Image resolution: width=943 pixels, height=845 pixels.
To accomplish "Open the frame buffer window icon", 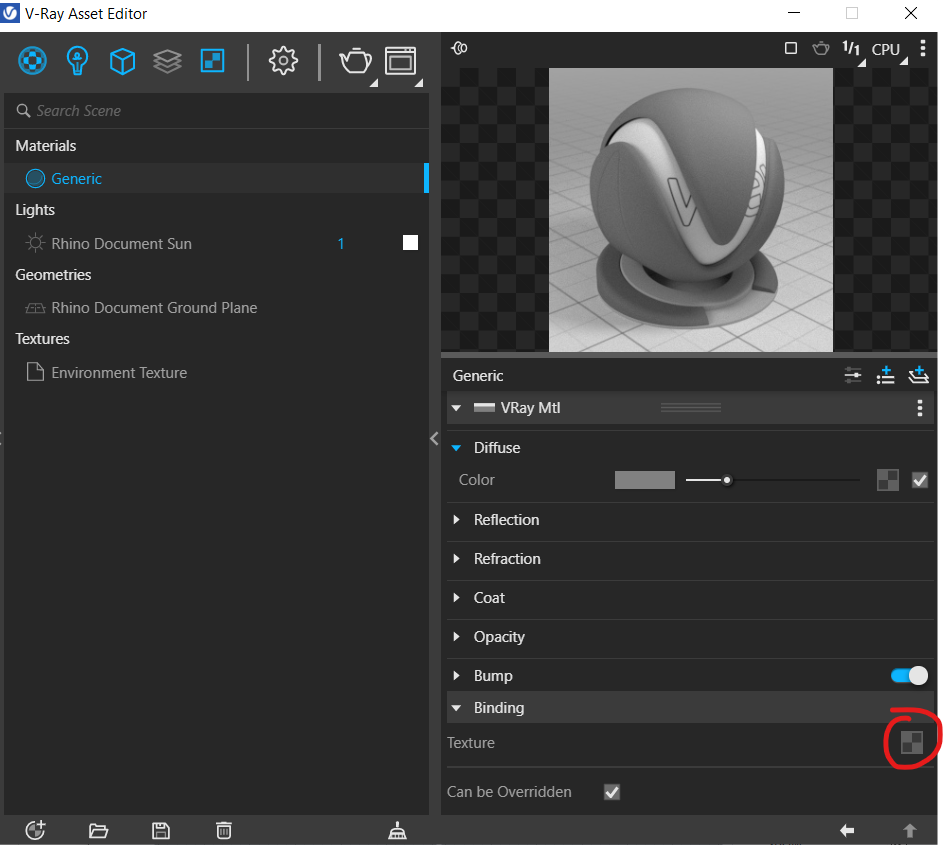I will point(401,61).
